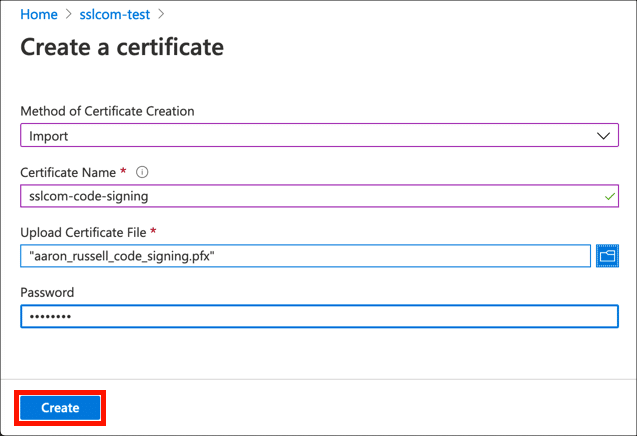Screen dimensions: 637x436
Task: Focus the sslcom-code-signing name field
Action: pos(300,197)
